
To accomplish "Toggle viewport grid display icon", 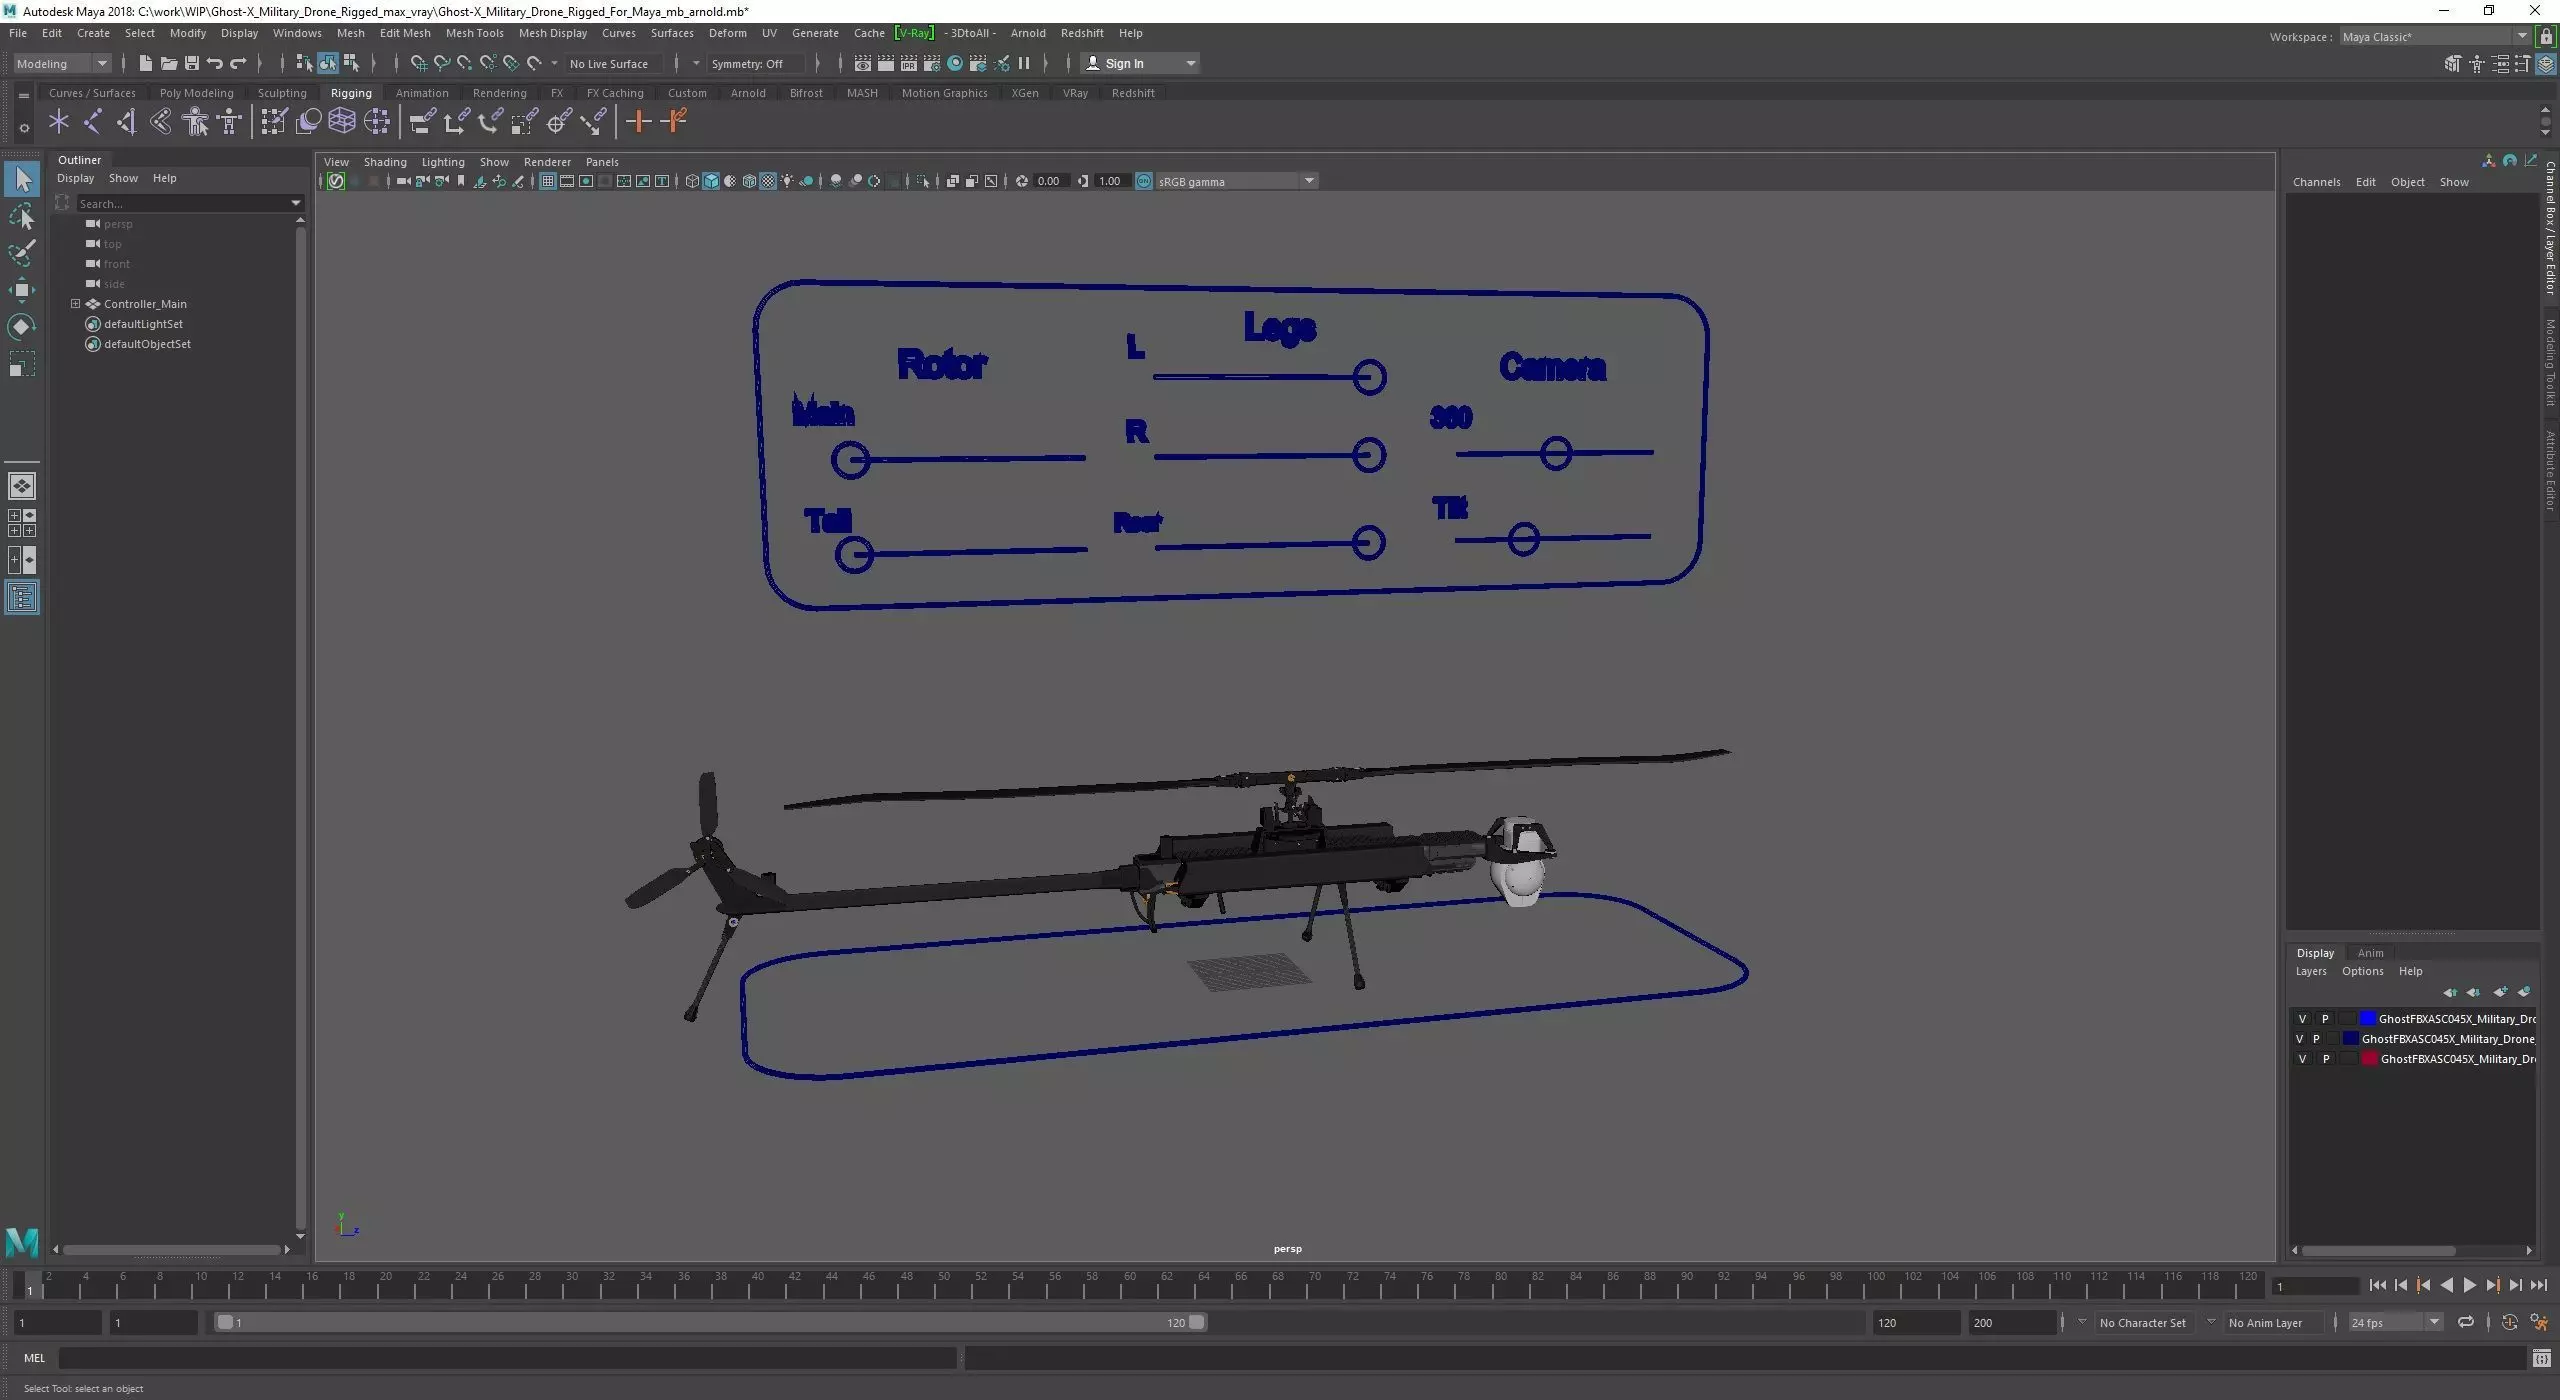I will click(x=548, y=182).
